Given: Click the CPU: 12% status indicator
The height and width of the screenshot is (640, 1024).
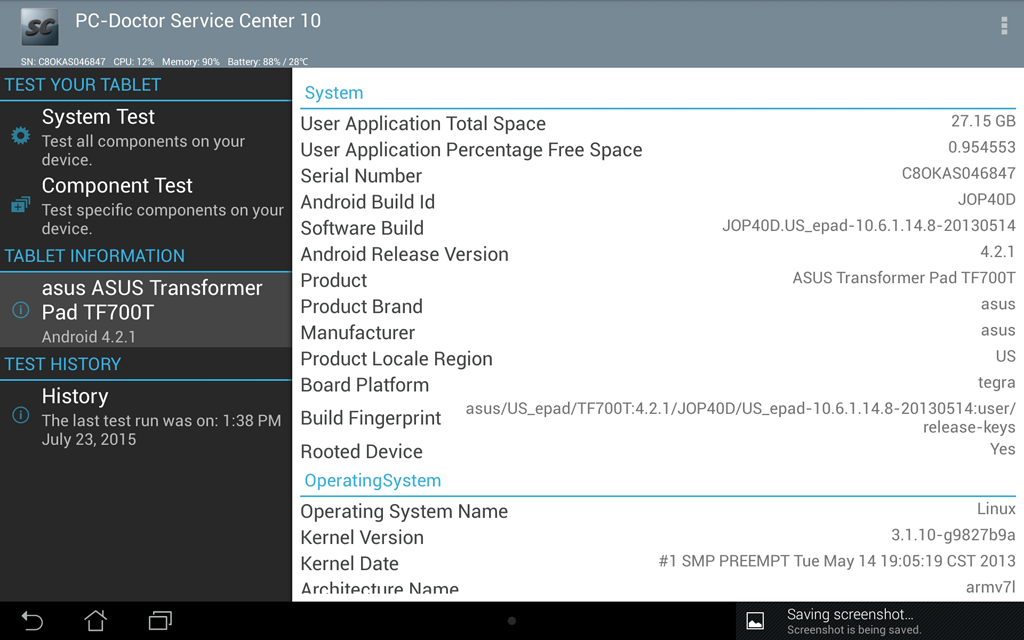Looking at the screenshot, I should pyautogui.click(x=134, y=62).
